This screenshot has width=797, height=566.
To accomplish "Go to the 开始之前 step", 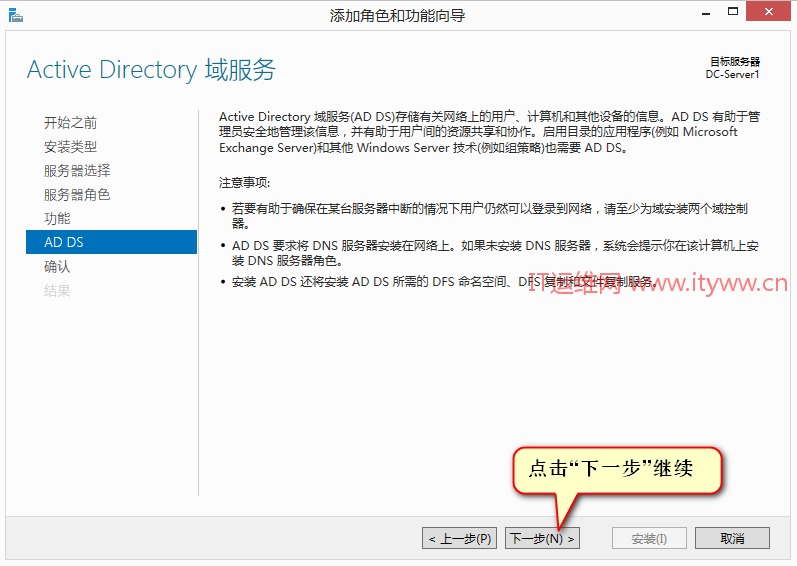I will 70,122.
